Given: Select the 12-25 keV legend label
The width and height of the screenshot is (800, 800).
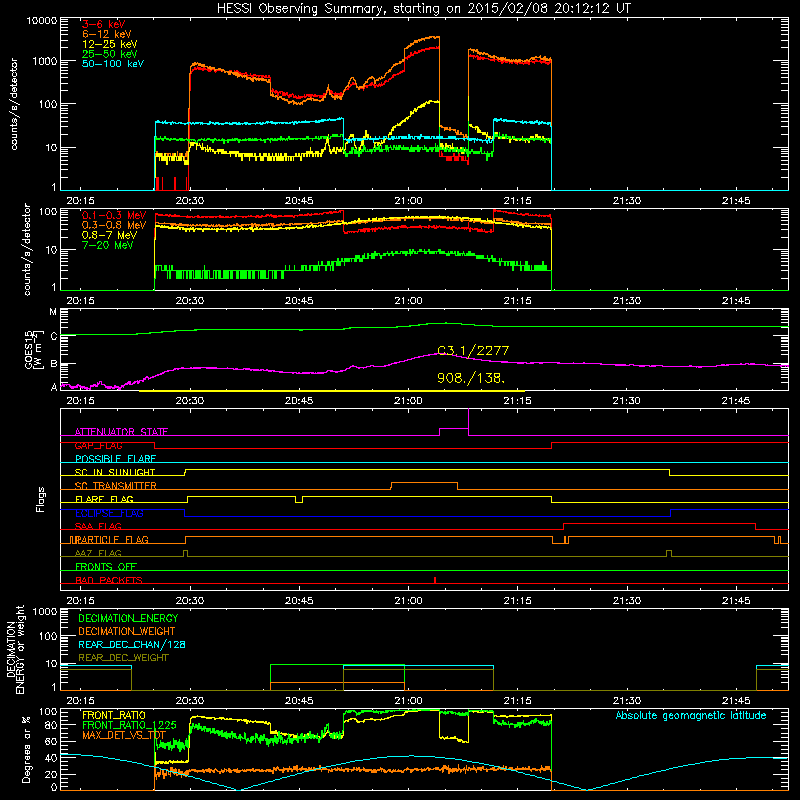Looking at the screenshot, I should (x=109, y=44).
